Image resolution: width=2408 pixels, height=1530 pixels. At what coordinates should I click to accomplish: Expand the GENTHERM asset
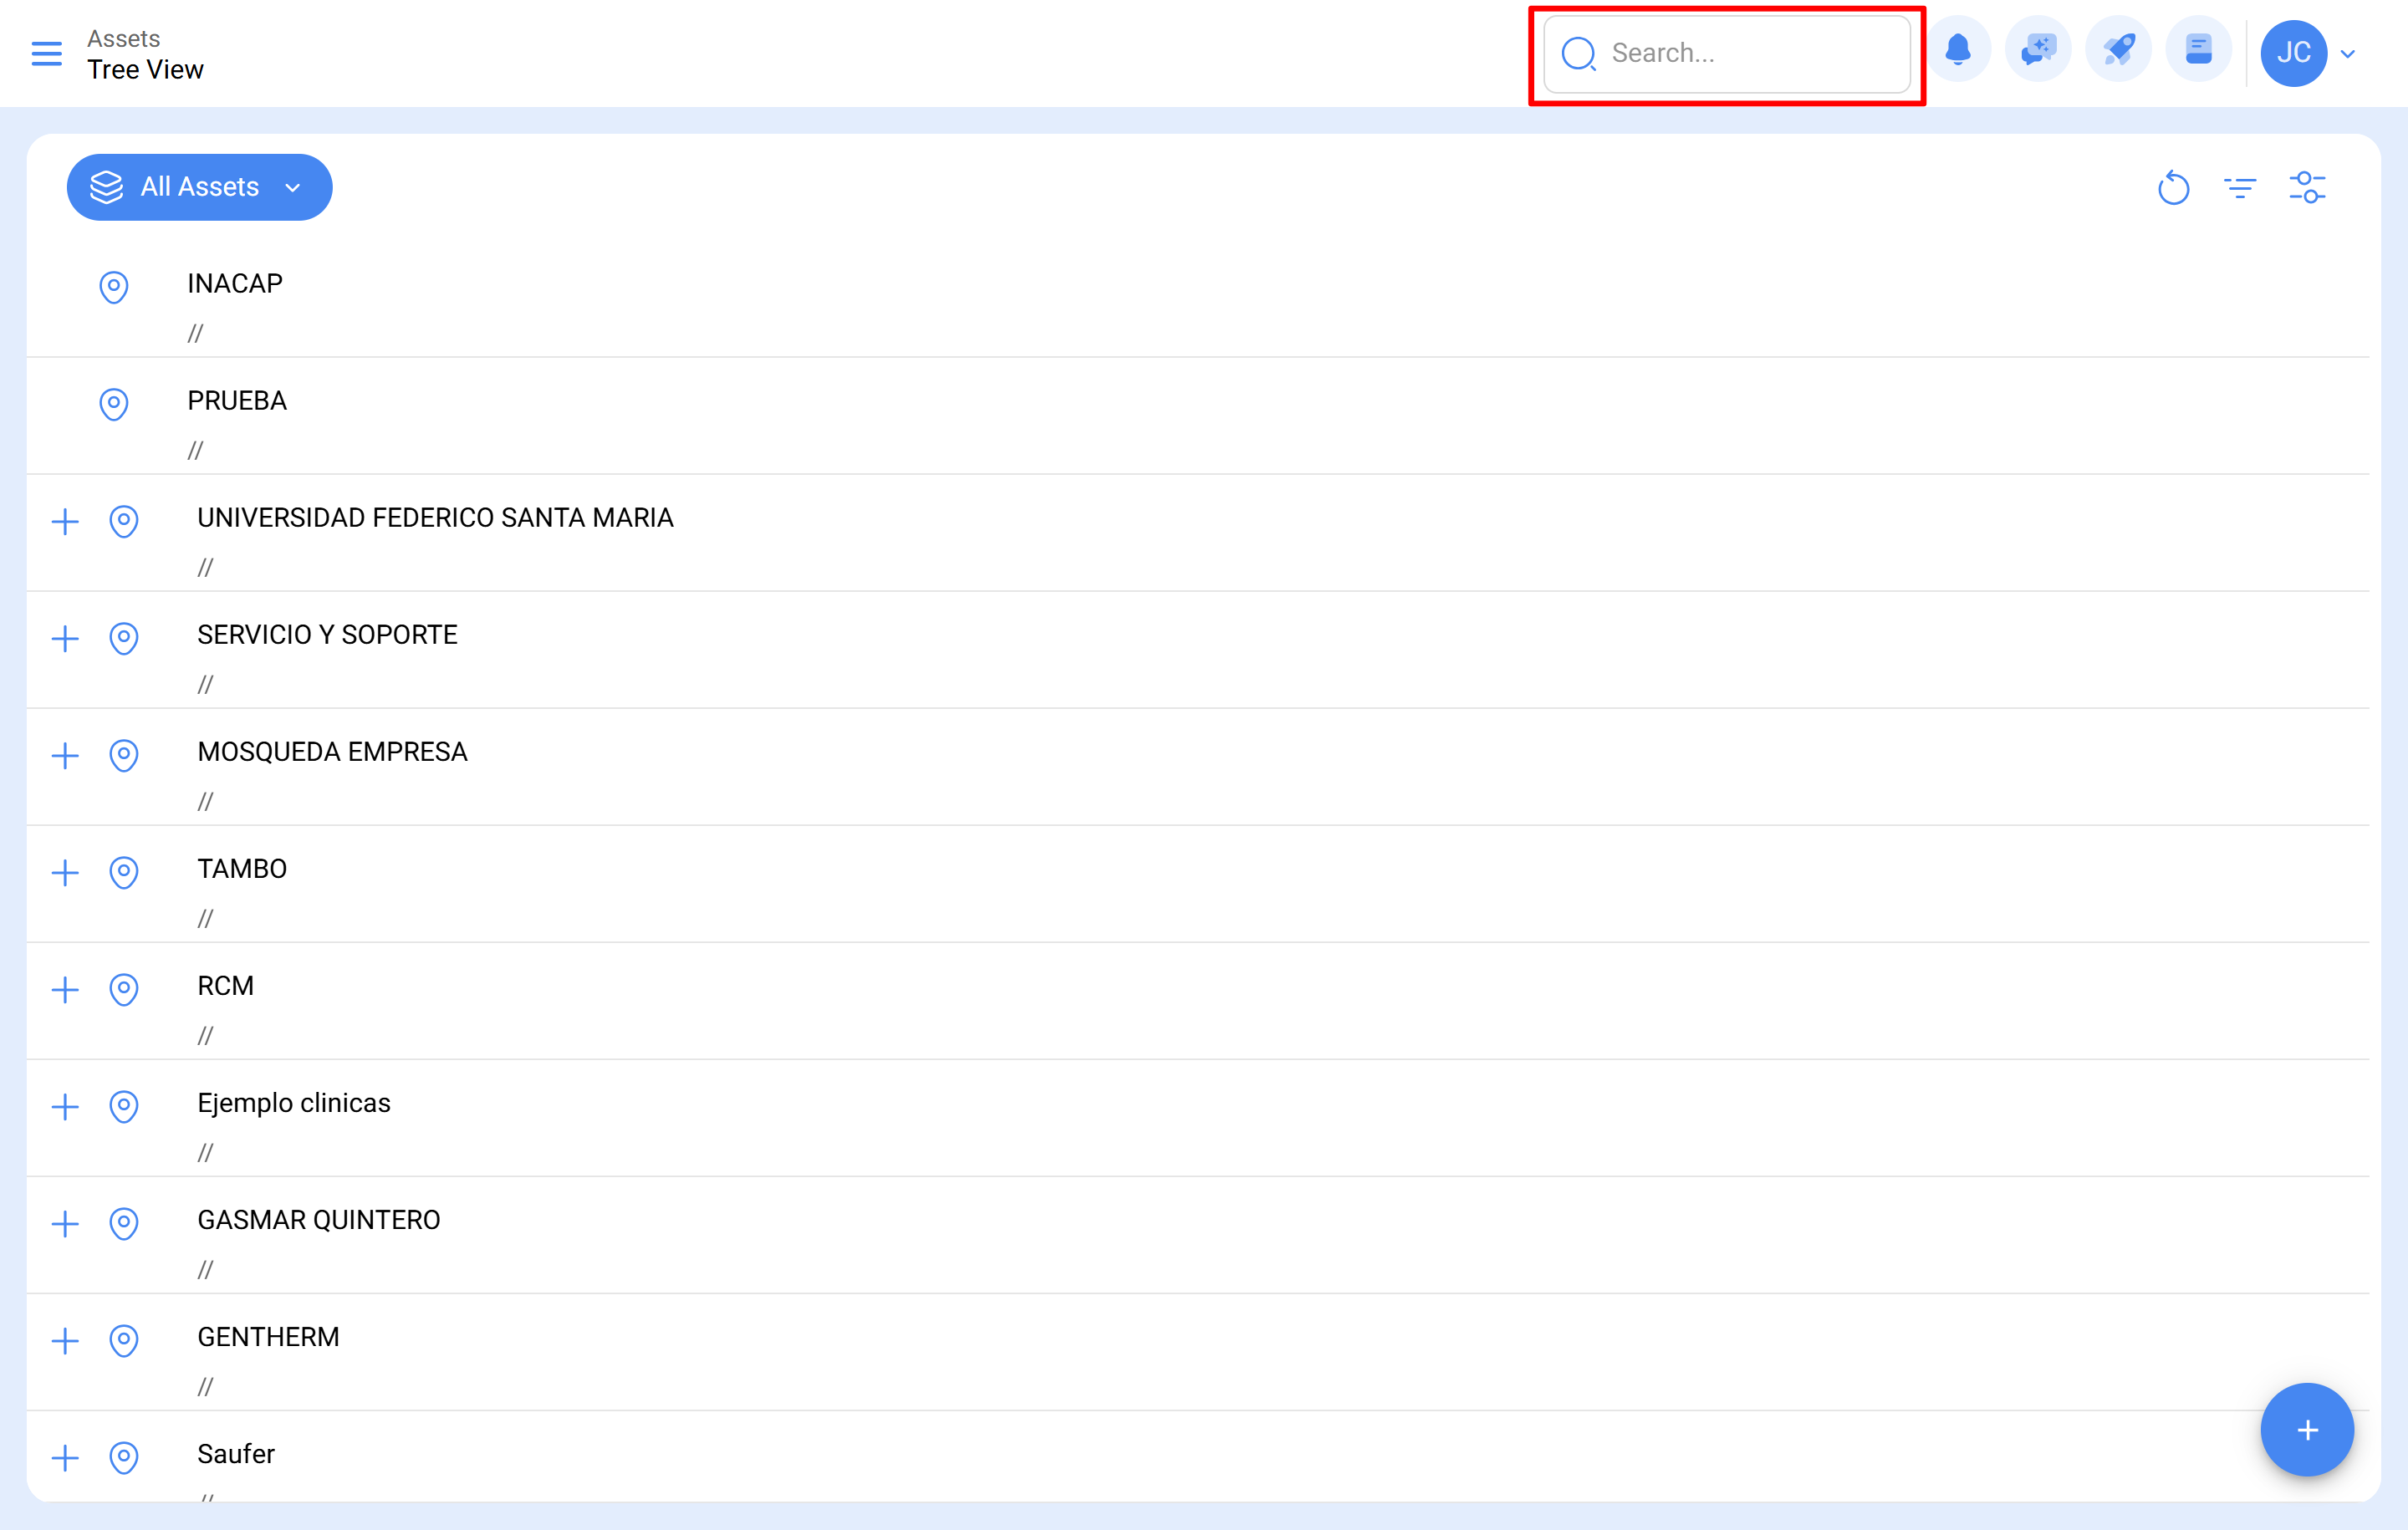click(x=65, y=1341)
